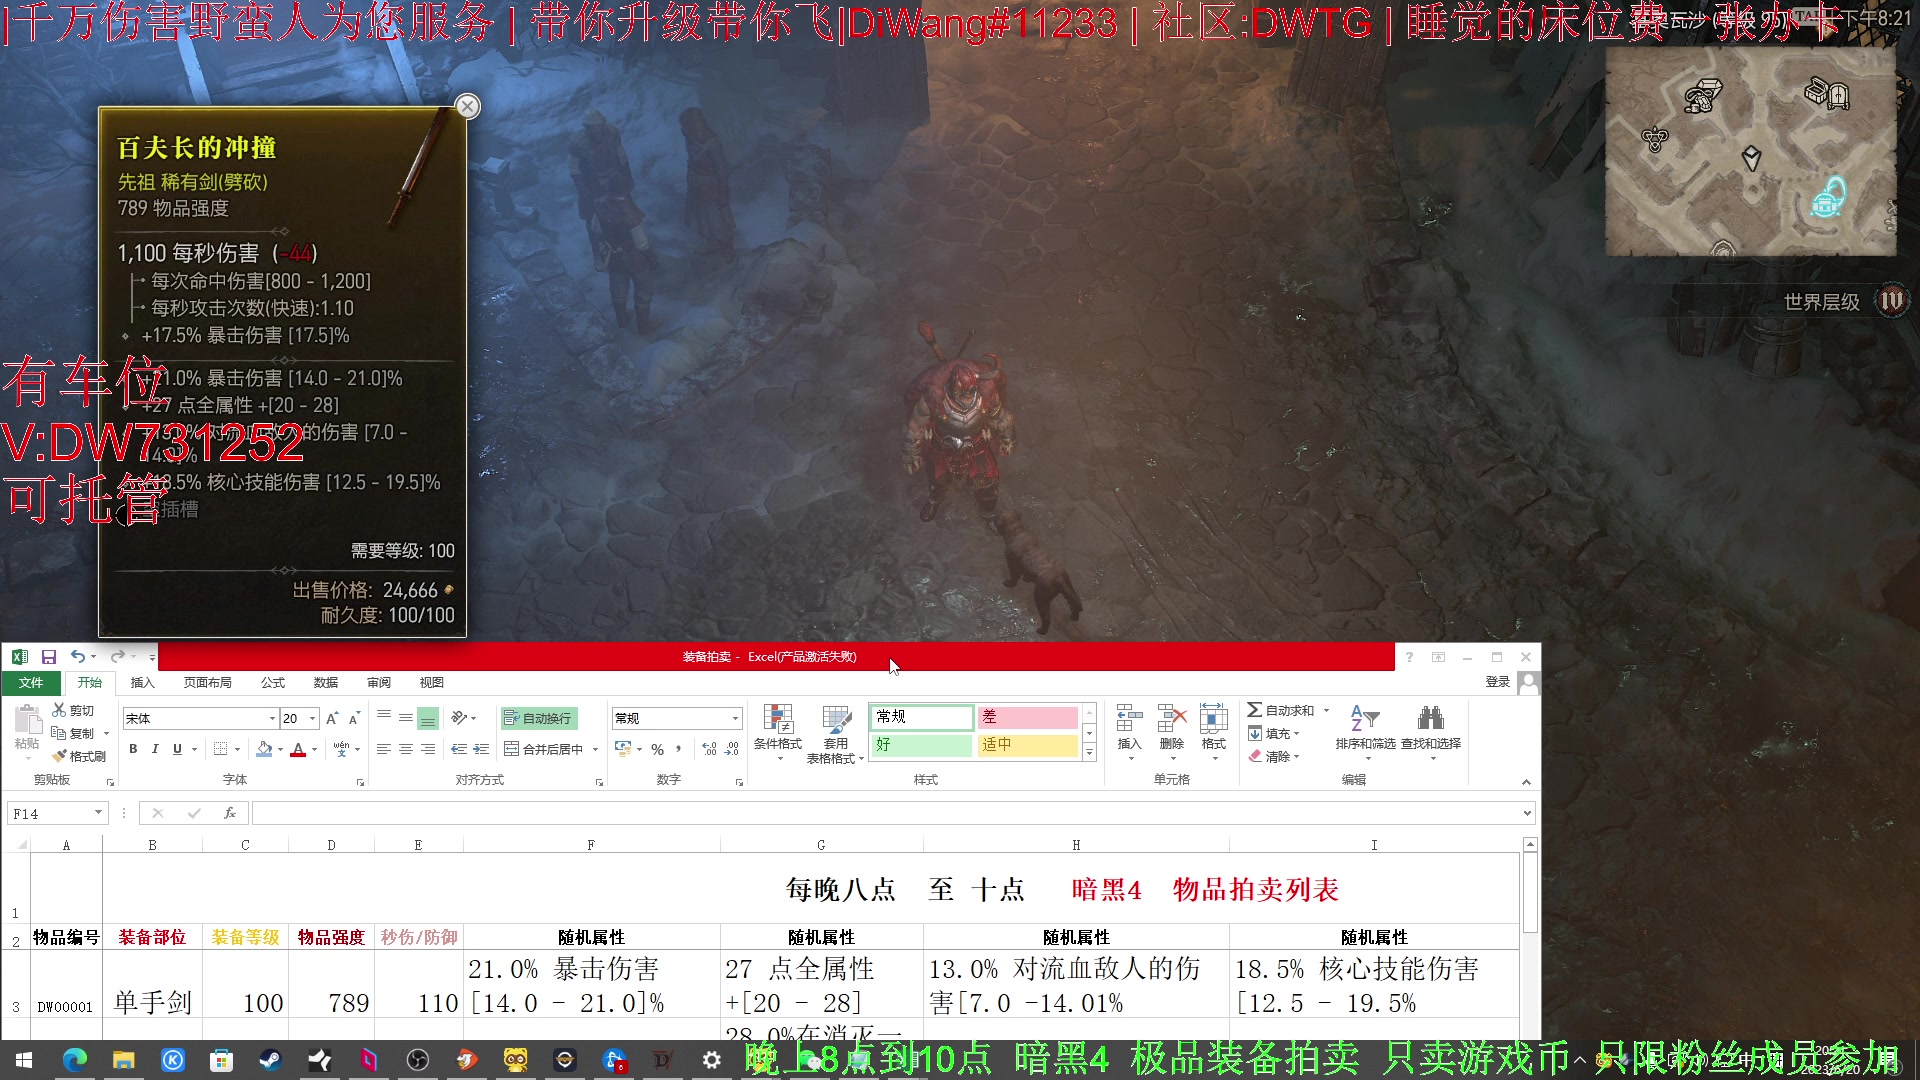This screenshot has height=1080, width=1920.
Task: Toggle right text alignment
Action: [x=428, y=749]
